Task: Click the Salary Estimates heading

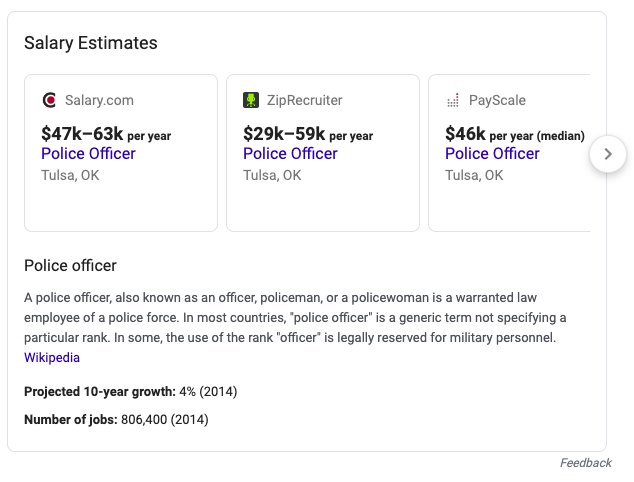Action: pos(91,43)
